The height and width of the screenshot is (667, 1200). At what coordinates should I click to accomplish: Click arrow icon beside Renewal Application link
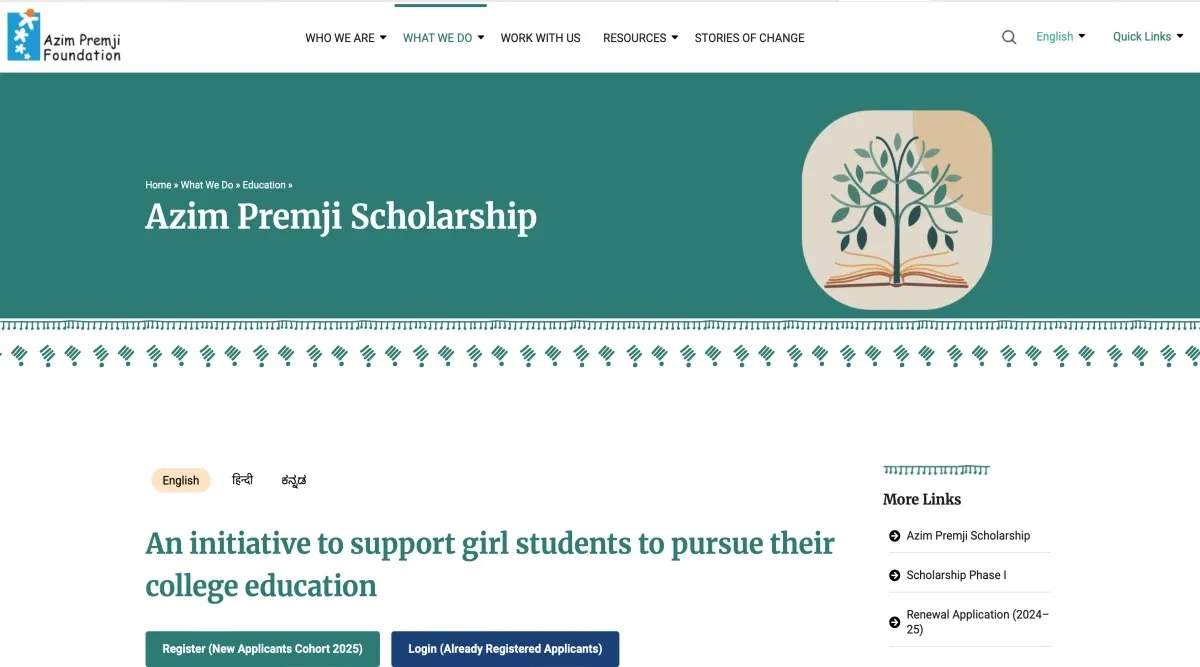(x=894, y=622)
